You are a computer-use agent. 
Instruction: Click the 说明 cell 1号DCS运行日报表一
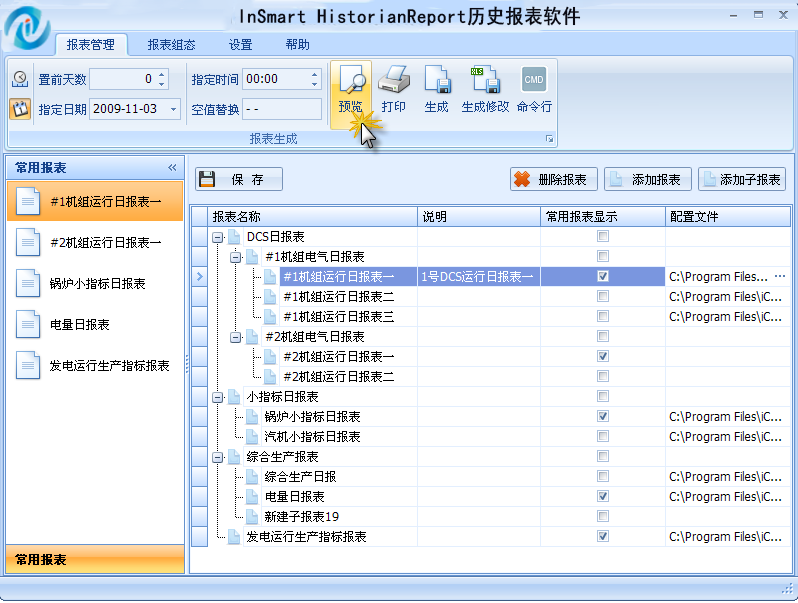point(479,276)
